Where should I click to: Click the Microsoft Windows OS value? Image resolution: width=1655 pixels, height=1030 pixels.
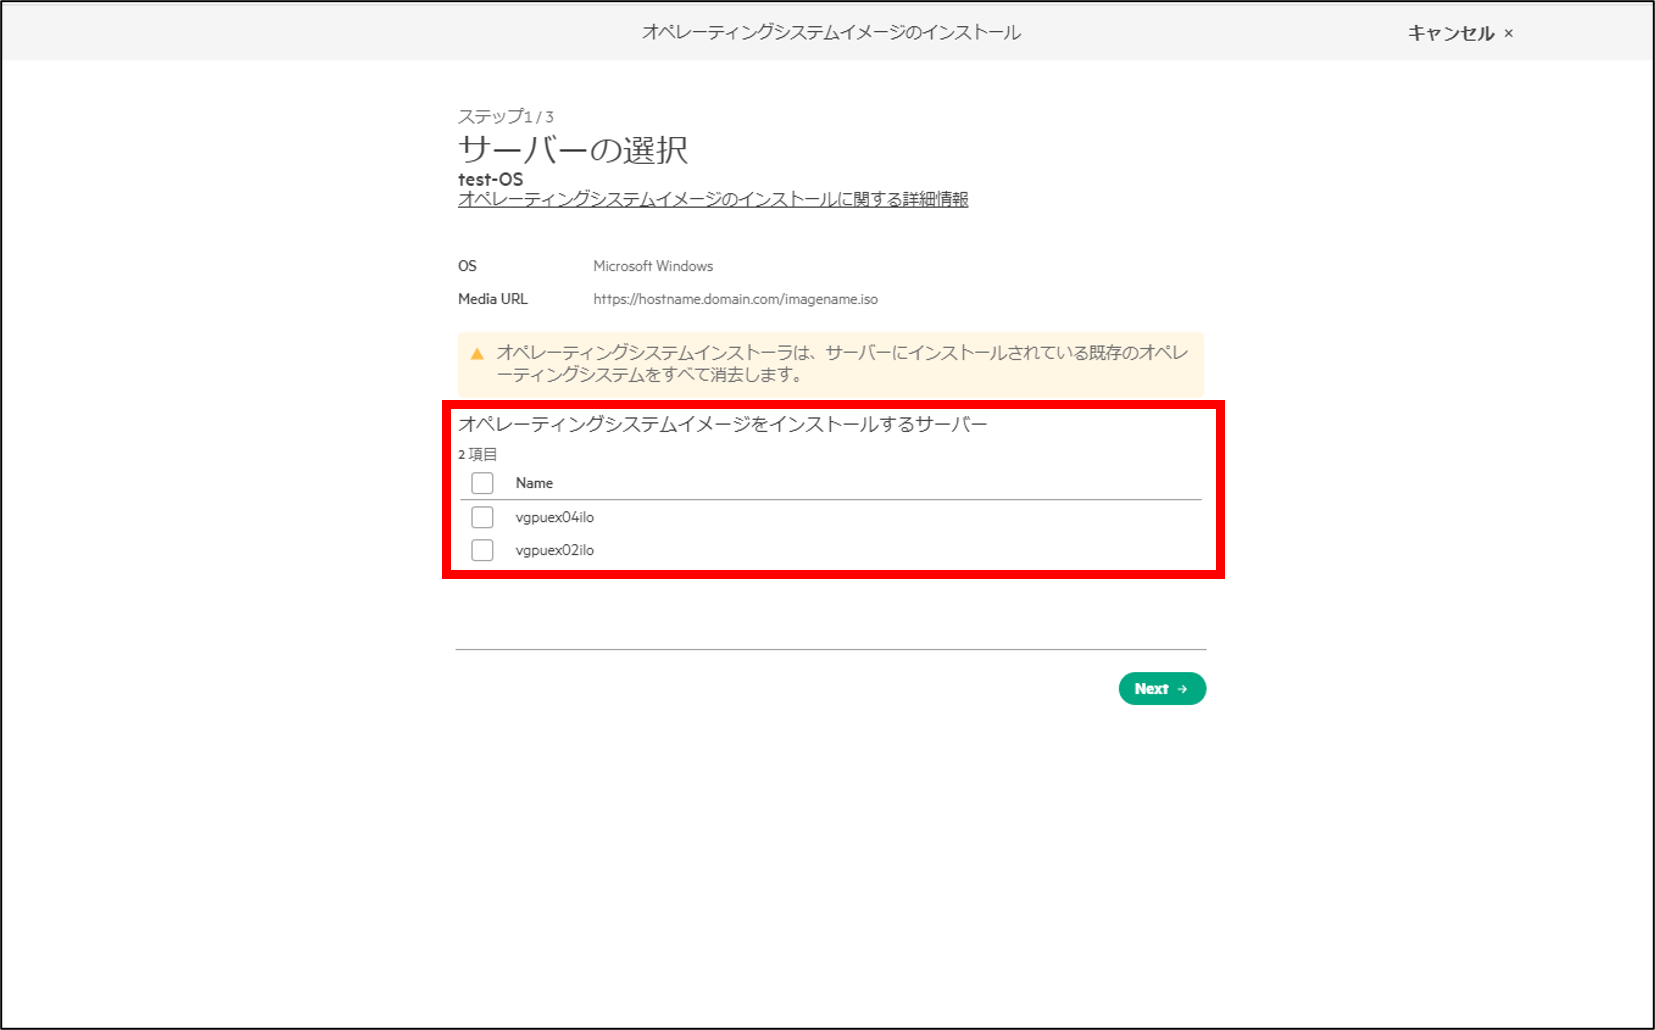coord(653,266)
